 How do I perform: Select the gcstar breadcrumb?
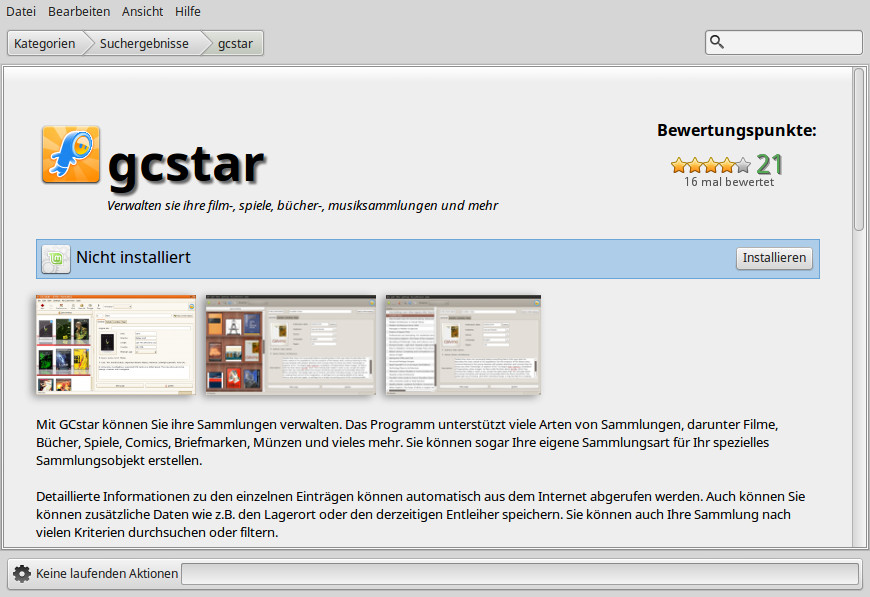[x=236, y=43]
